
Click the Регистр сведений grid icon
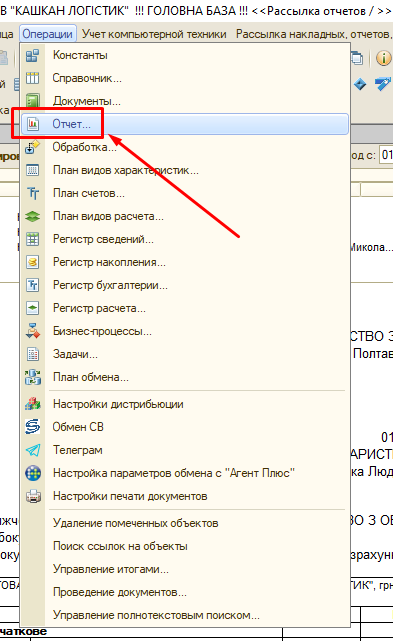[x=33, y=239]
